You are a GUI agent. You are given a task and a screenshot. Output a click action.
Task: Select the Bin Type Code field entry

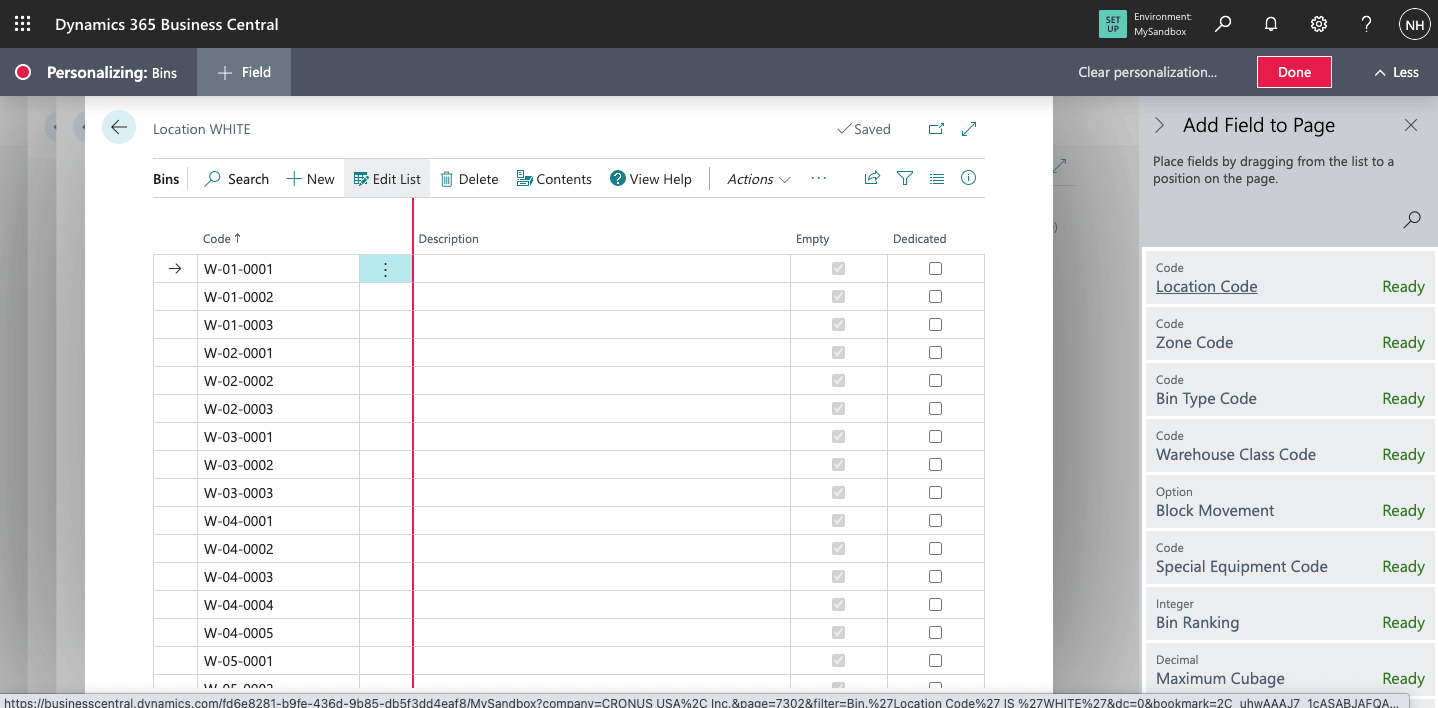[1290, 388]
